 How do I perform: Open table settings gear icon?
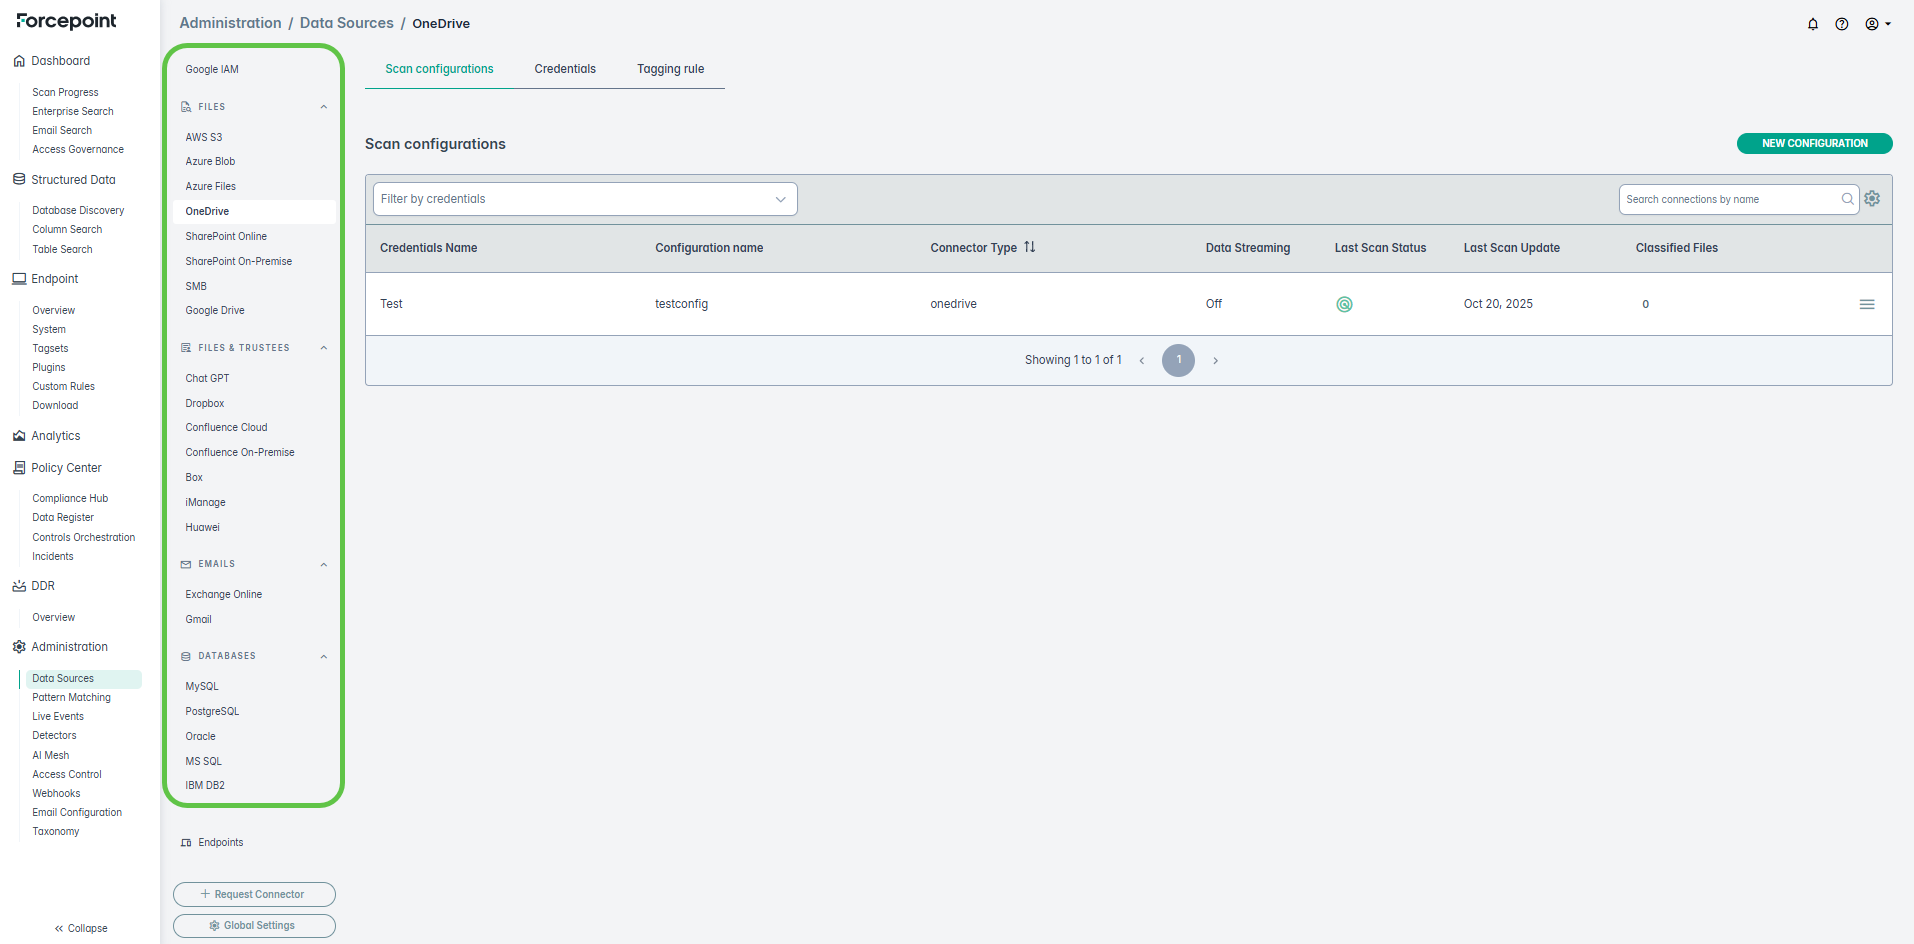coord(1872,199)
